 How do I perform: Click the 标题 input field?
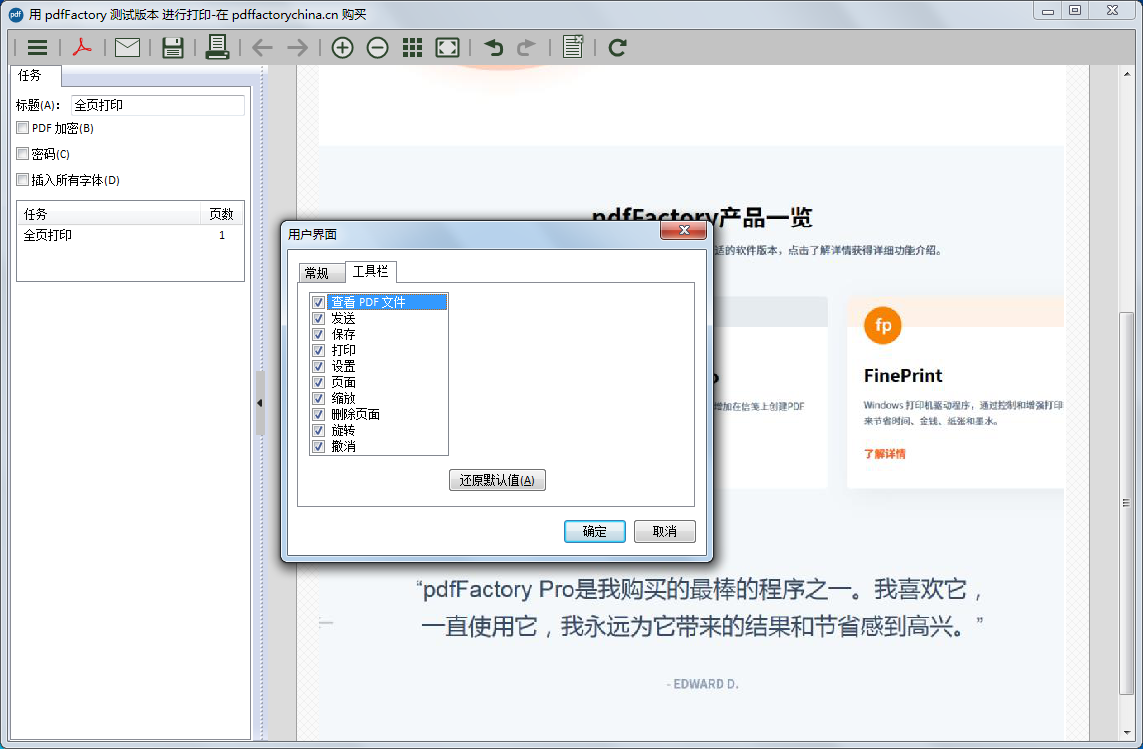pos(158,105)
